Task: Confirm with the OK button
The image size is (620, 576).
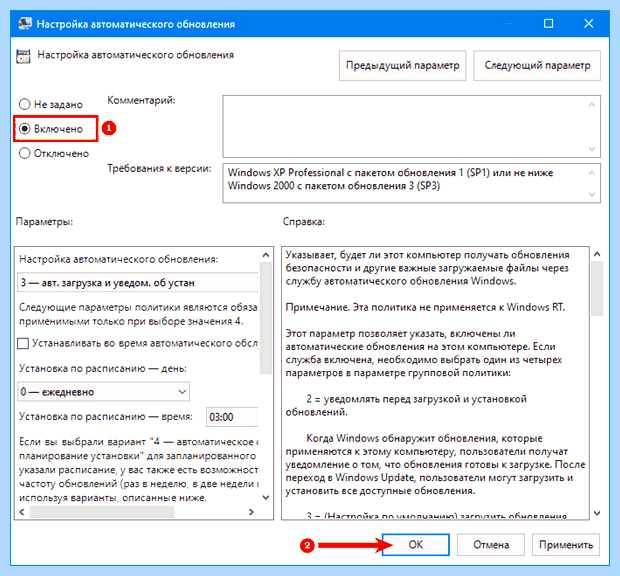Action: 416,545
